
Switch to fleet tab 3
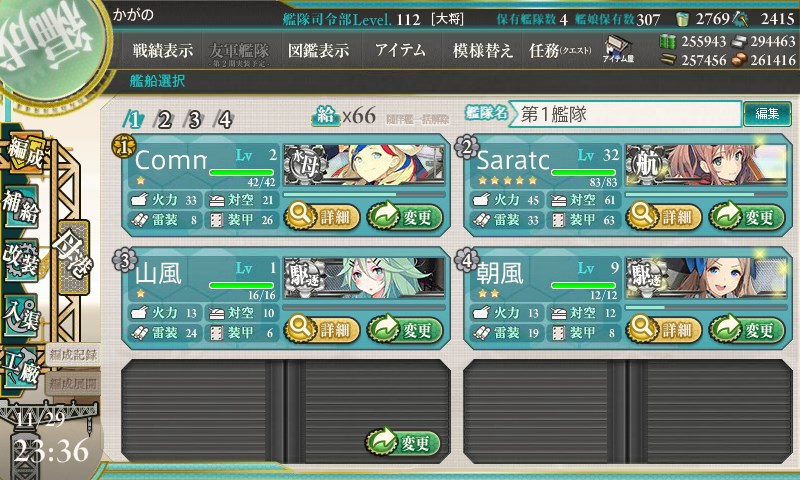click(194, 120)
